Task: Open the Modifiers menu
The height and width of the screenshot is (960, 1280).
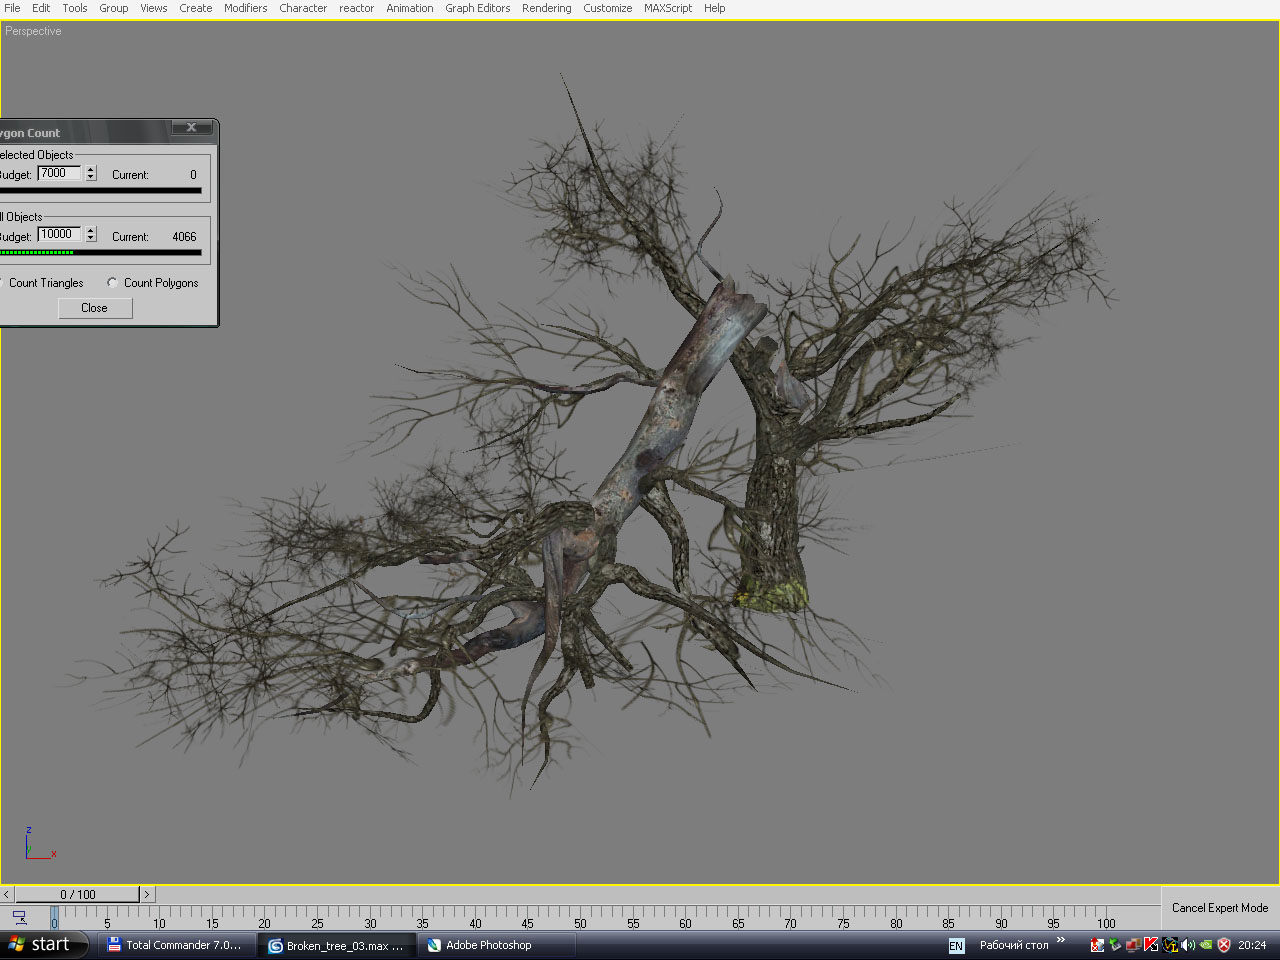Action: point(245,8)
